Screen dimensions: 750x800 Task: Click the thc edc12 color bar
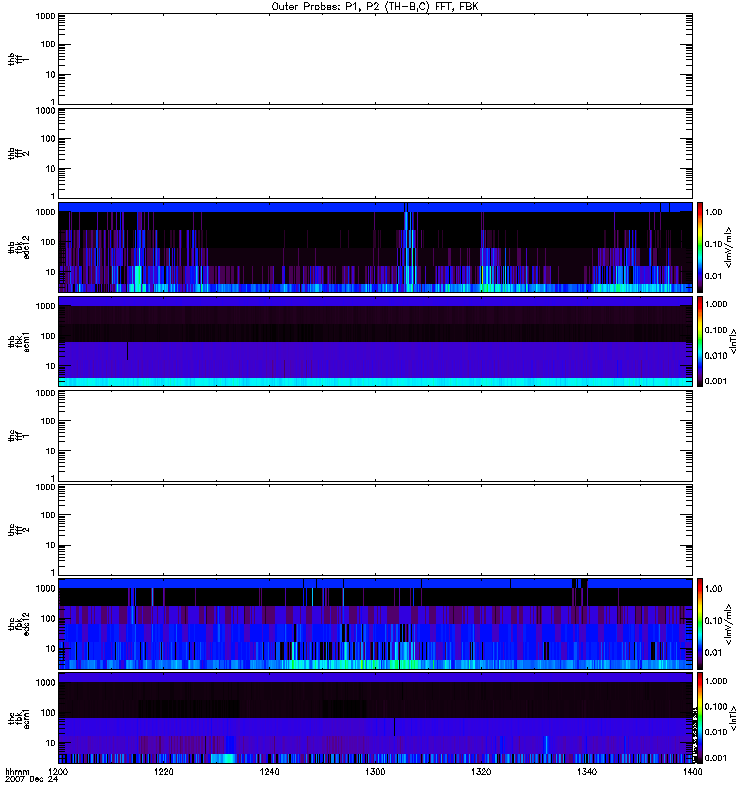pyautogui.click(x=700, y=624)
